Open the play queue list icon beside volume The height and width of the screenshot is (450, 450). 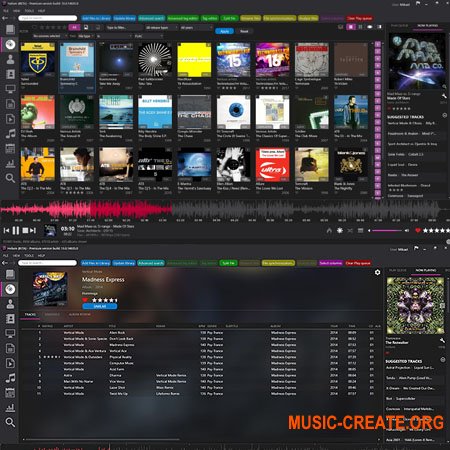360,230
